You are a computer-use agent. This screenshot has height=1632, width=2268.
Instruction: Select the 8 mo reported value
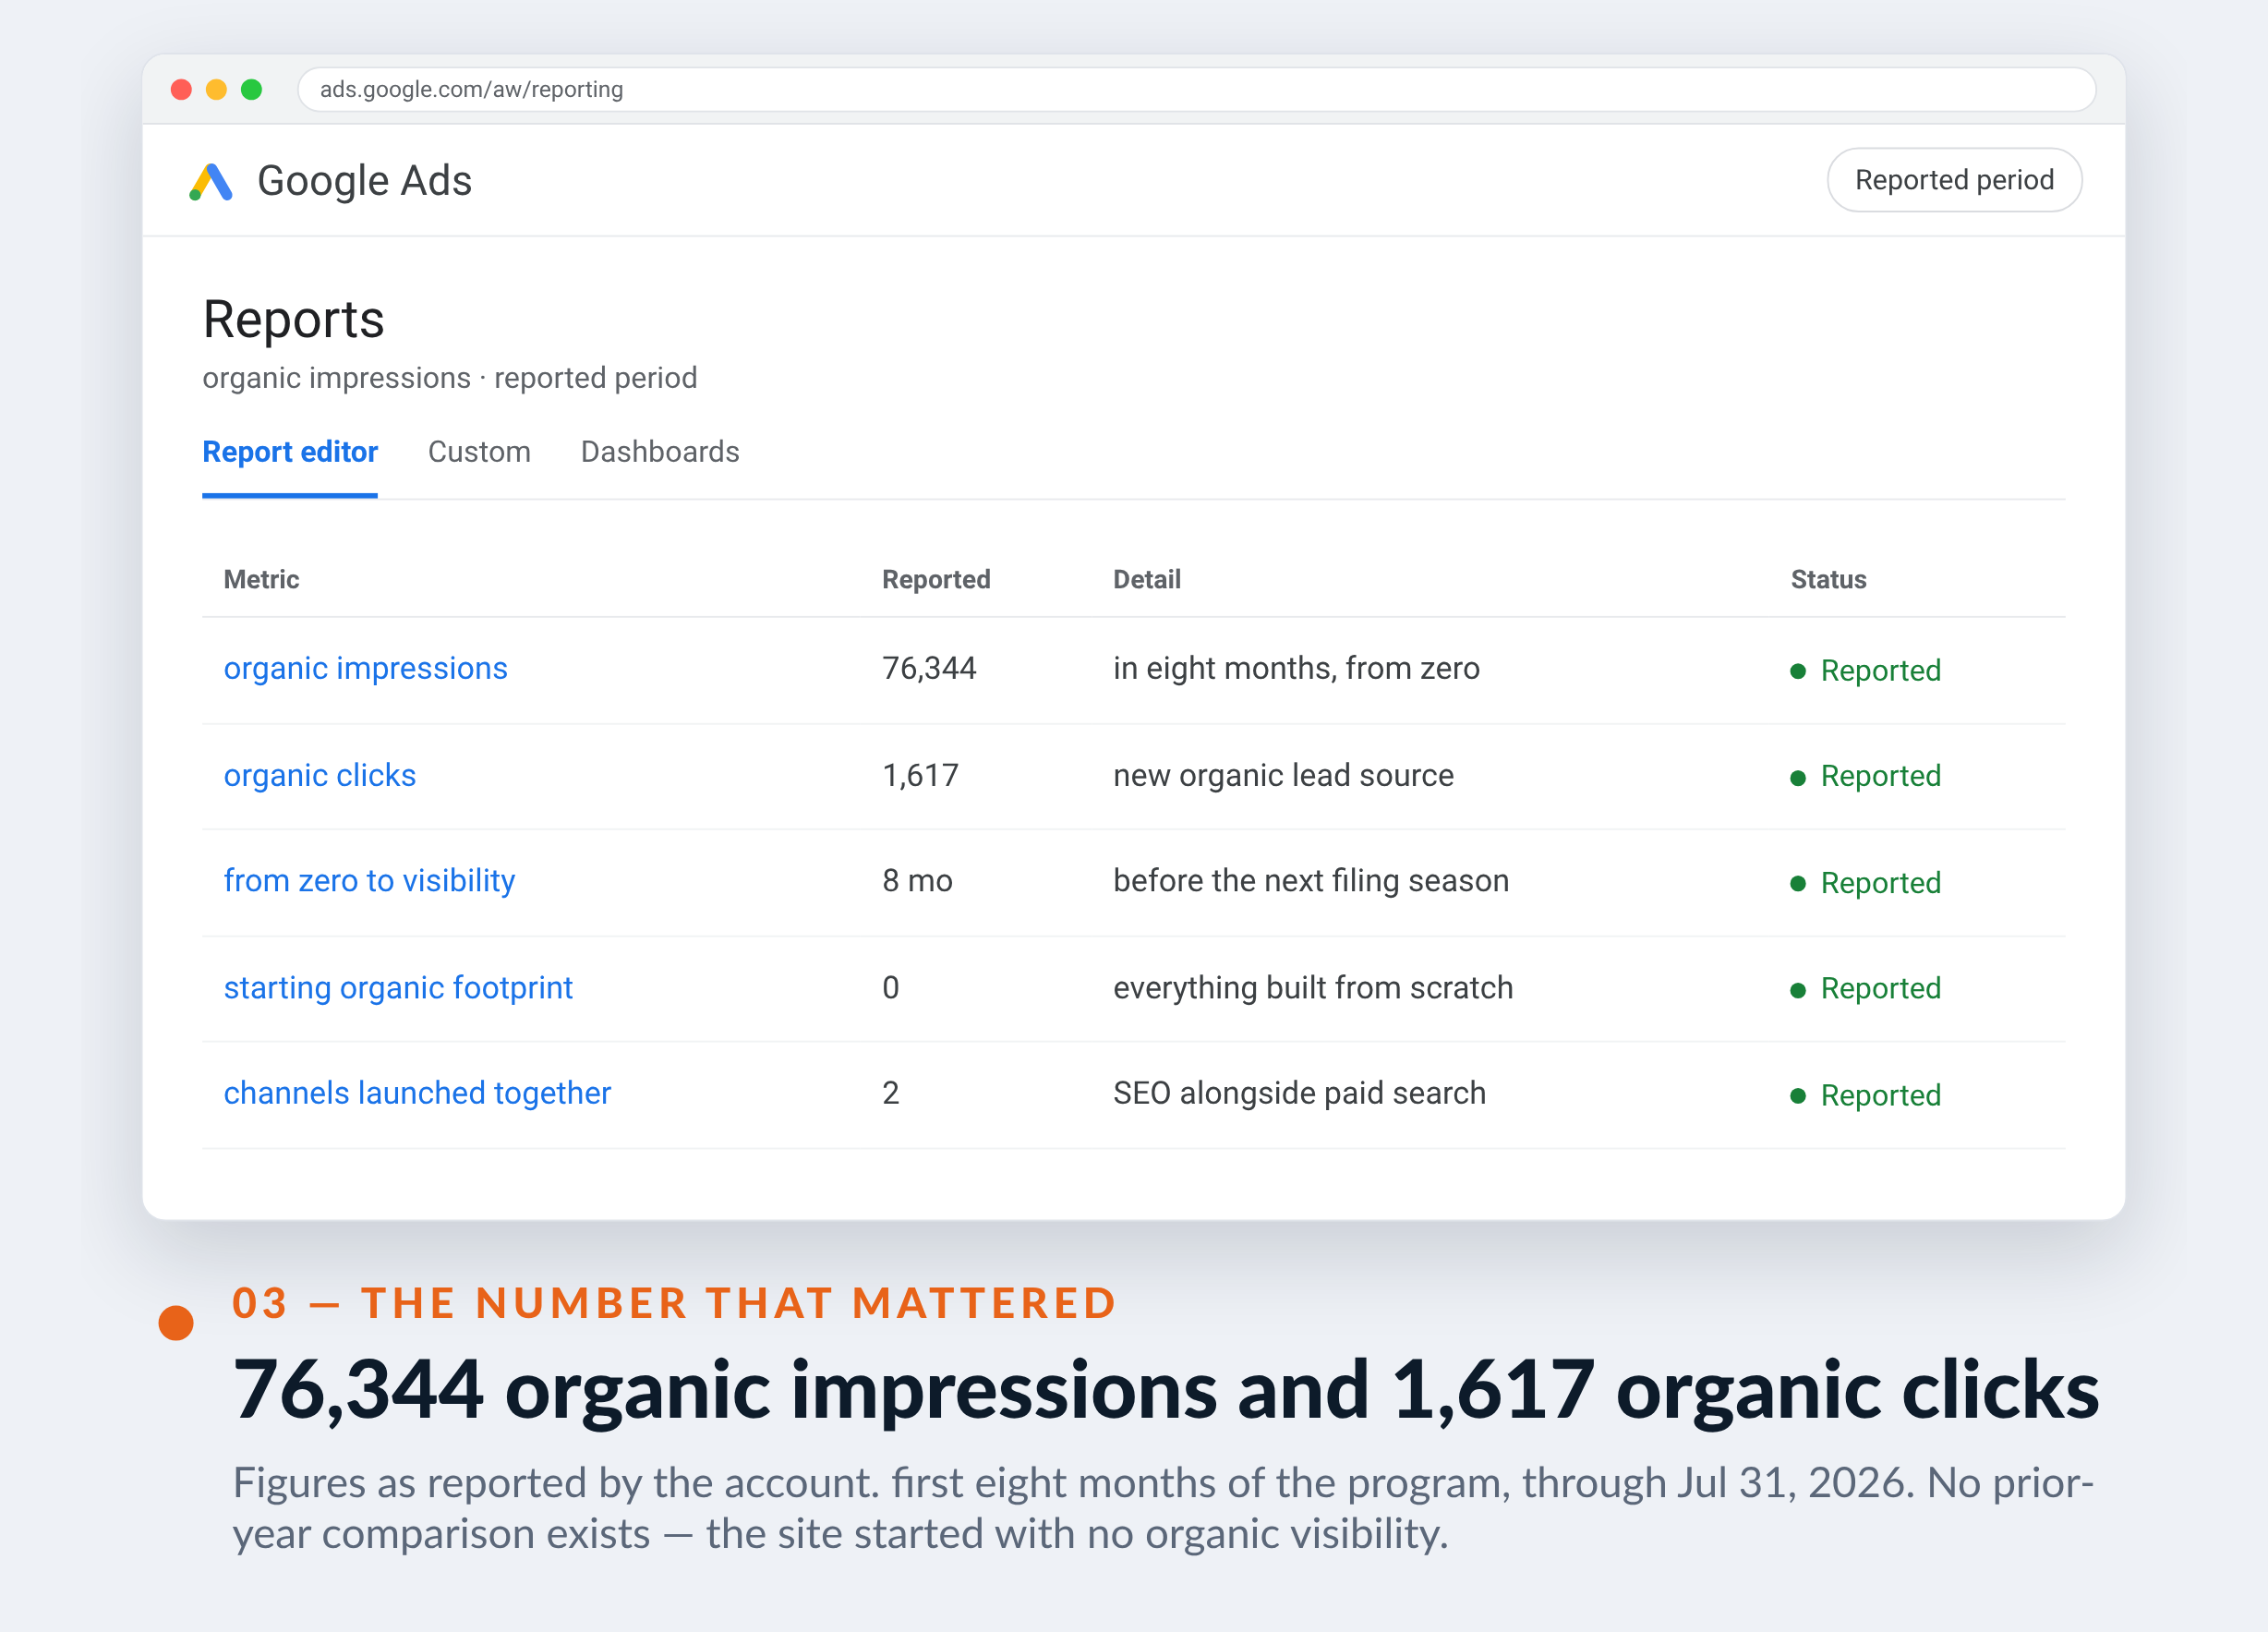pos(917,881)
